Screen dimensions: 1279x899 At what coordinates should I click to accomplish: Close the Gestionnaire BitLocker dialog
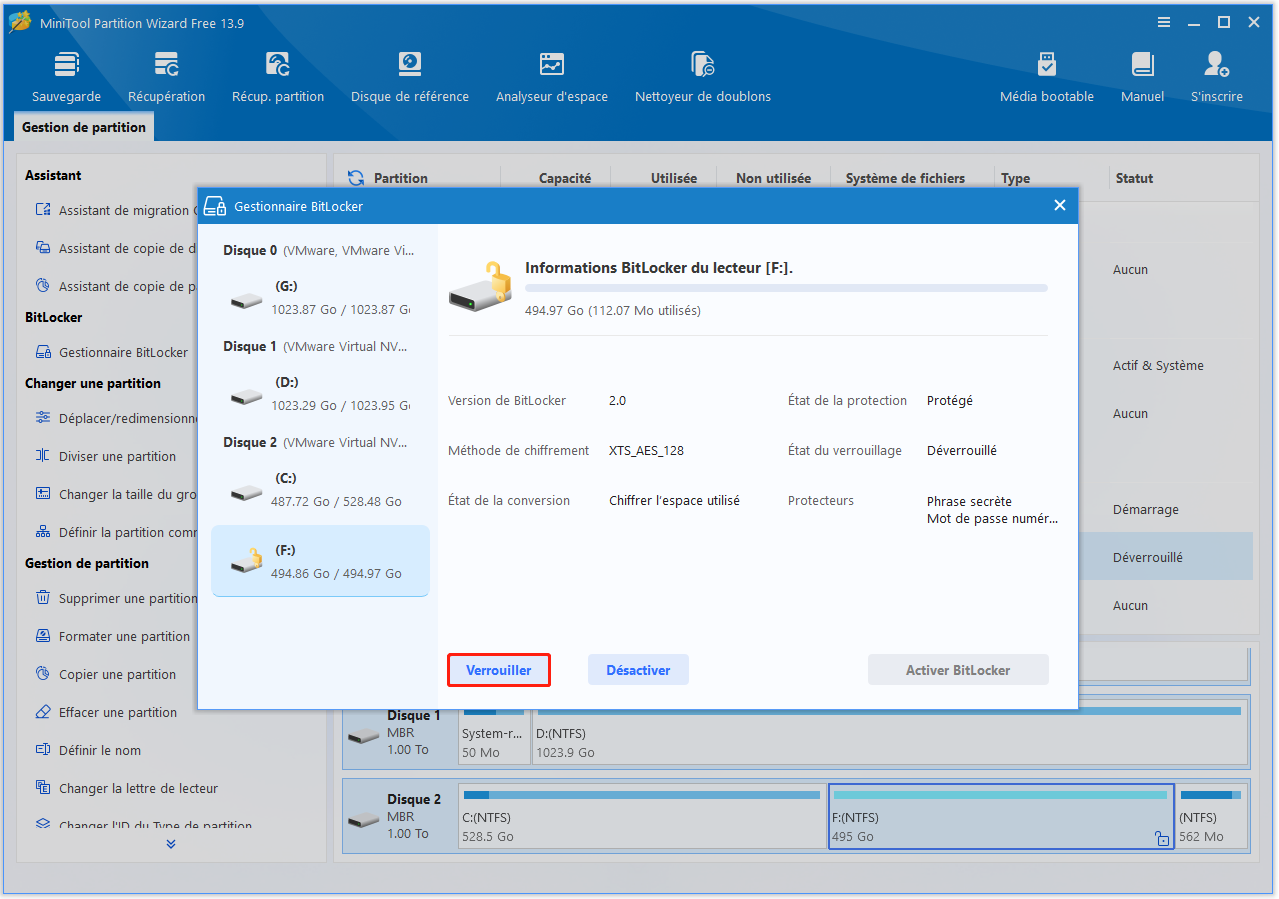1060,206
